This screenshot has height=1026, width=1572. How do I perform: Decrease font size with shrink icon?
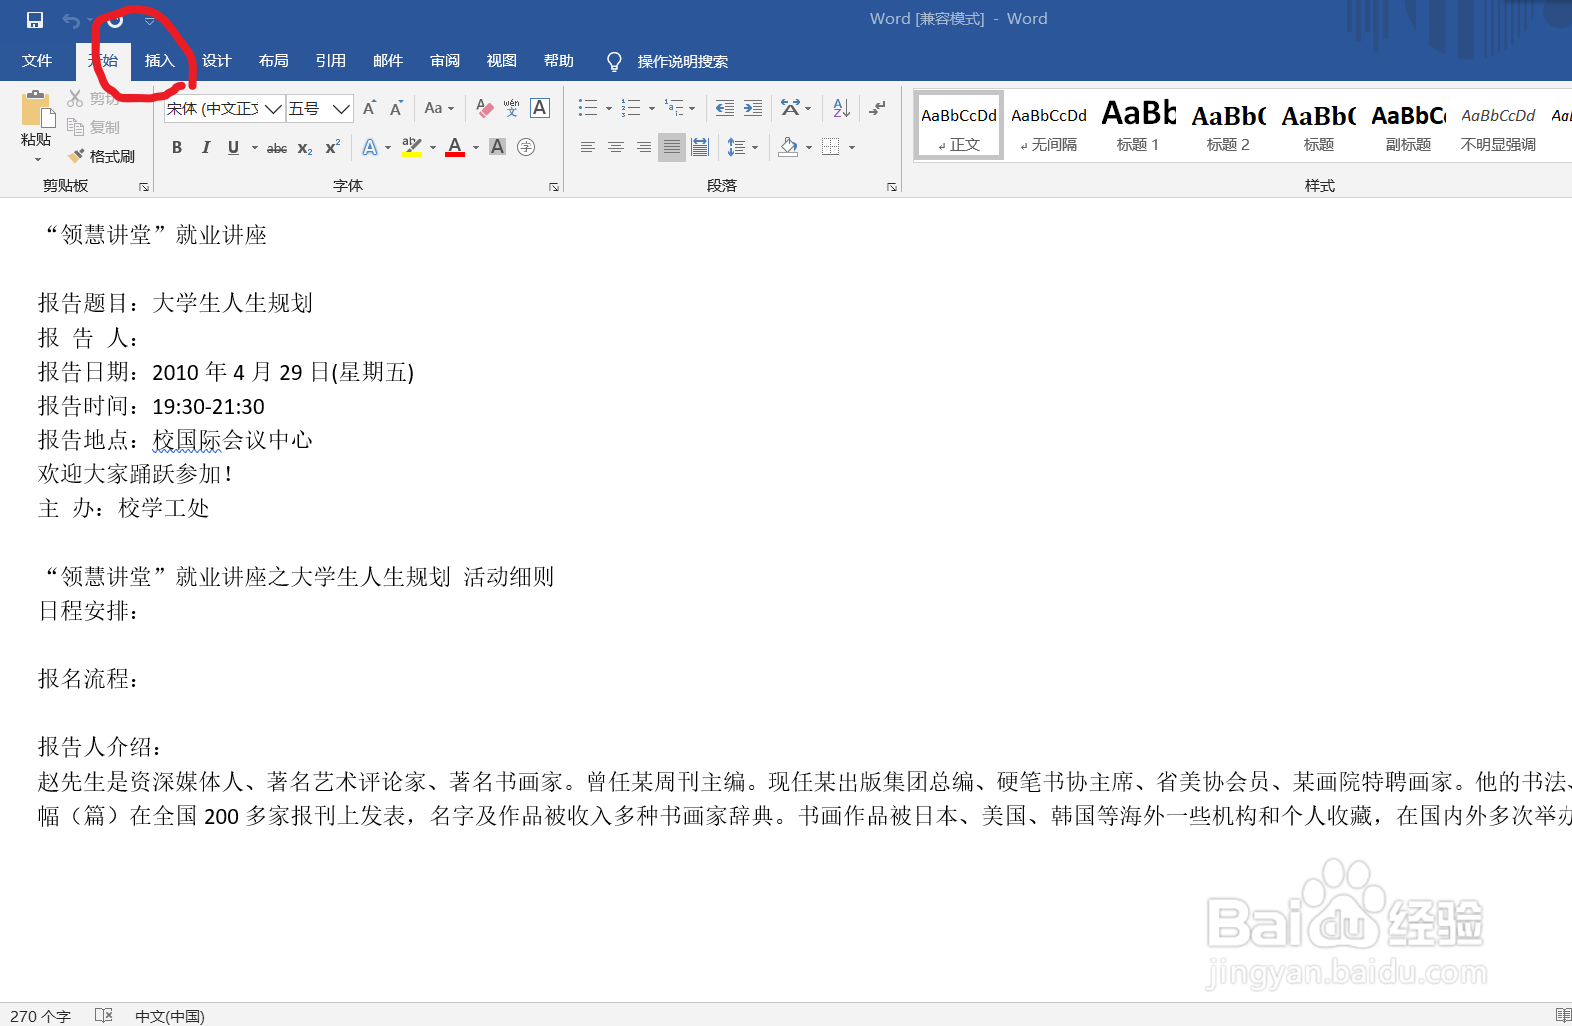pos(397,108)
